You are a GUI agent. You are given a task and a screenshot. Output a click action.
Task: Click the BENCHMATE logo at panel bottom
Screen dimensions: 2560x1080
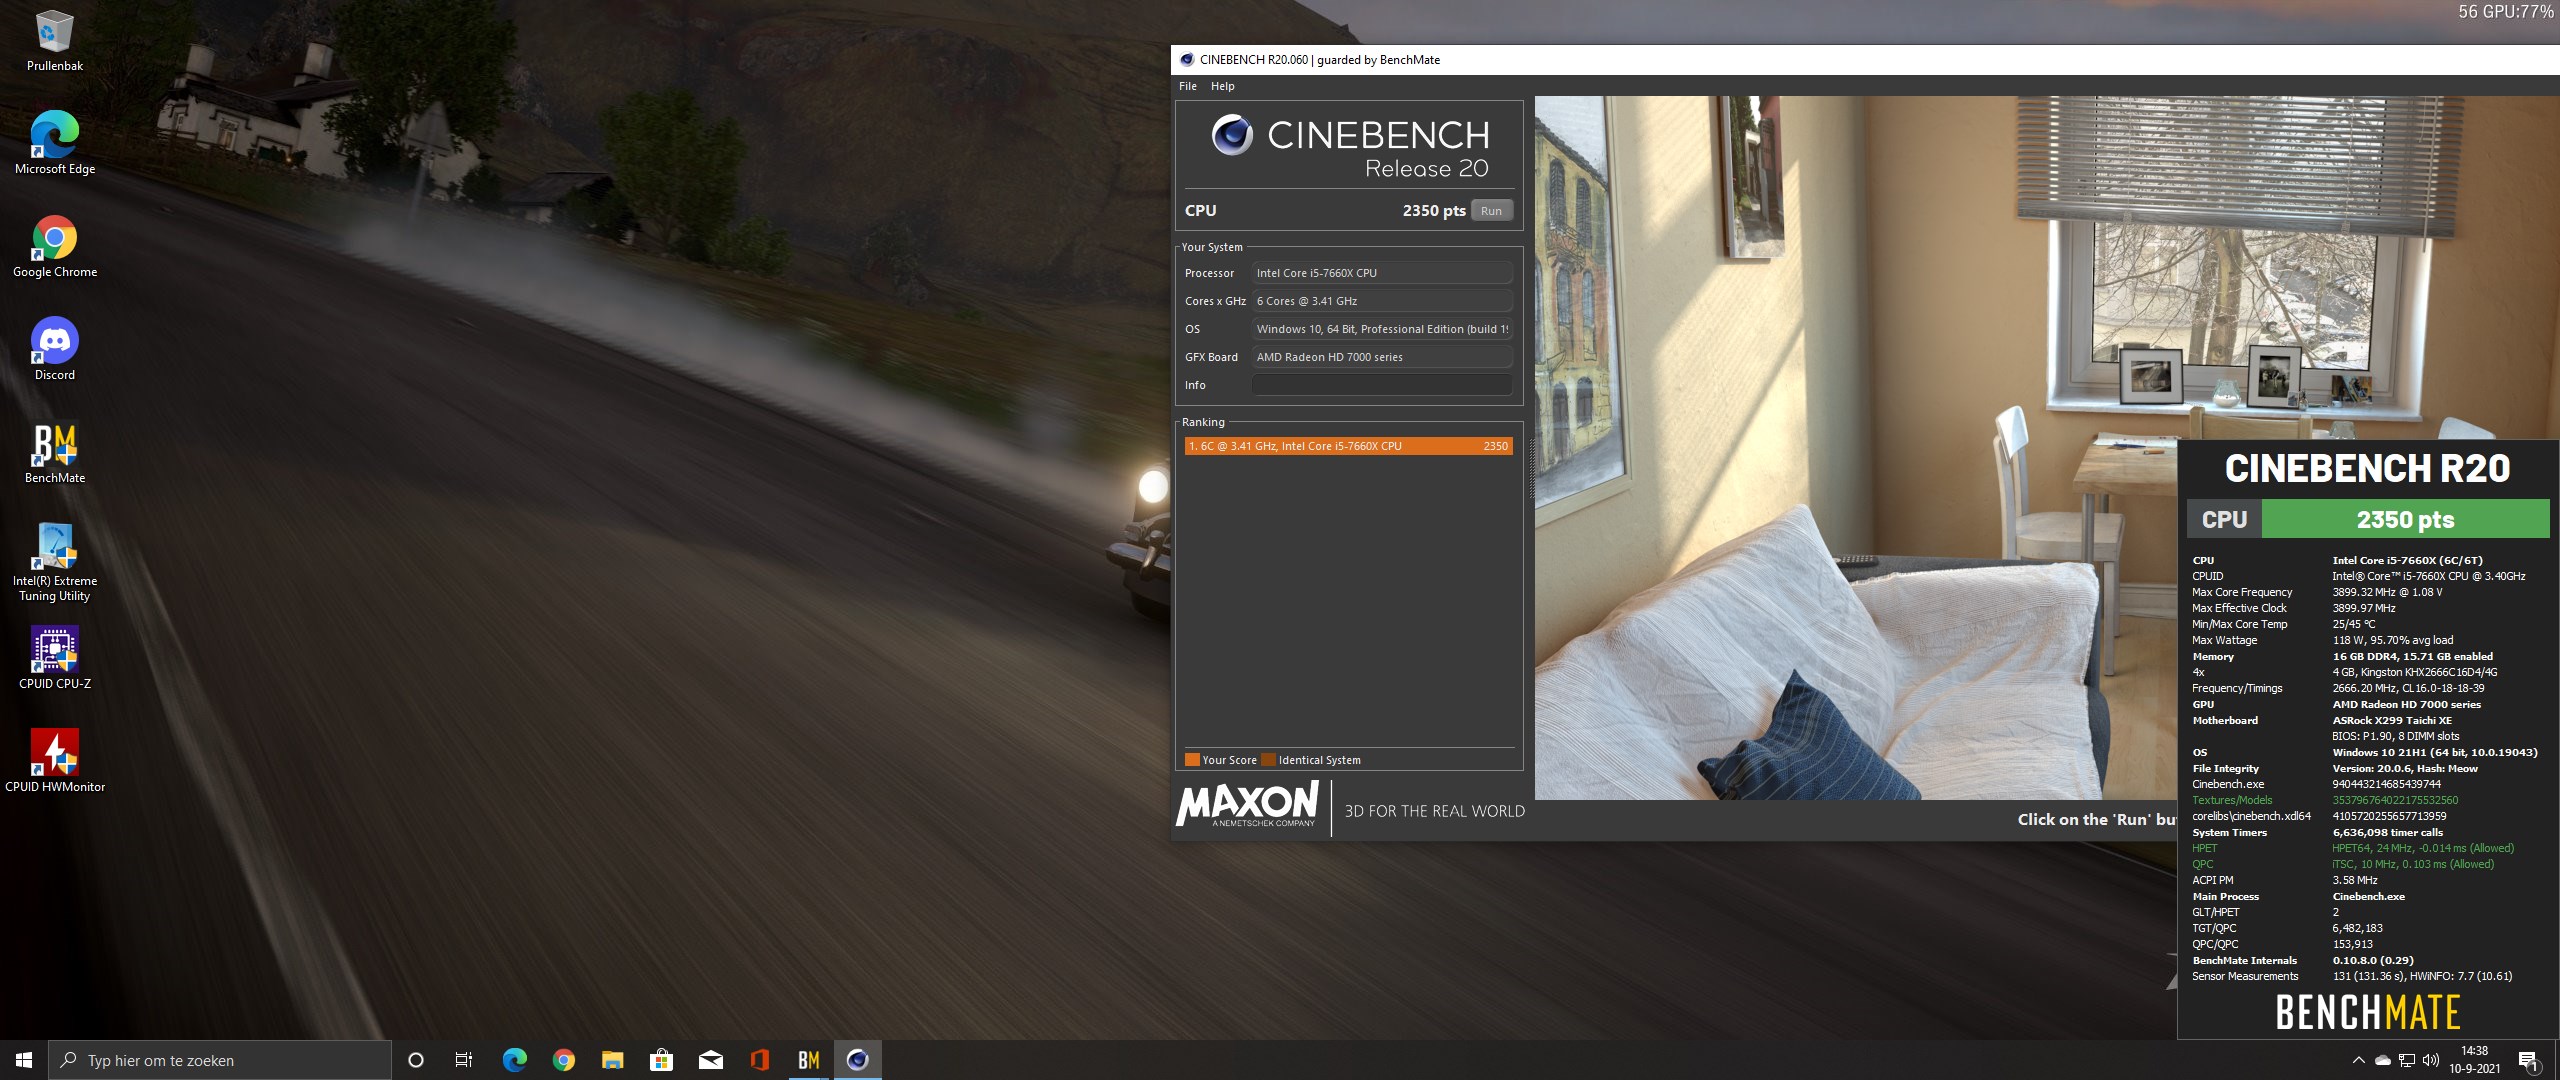point(2368,1012)
